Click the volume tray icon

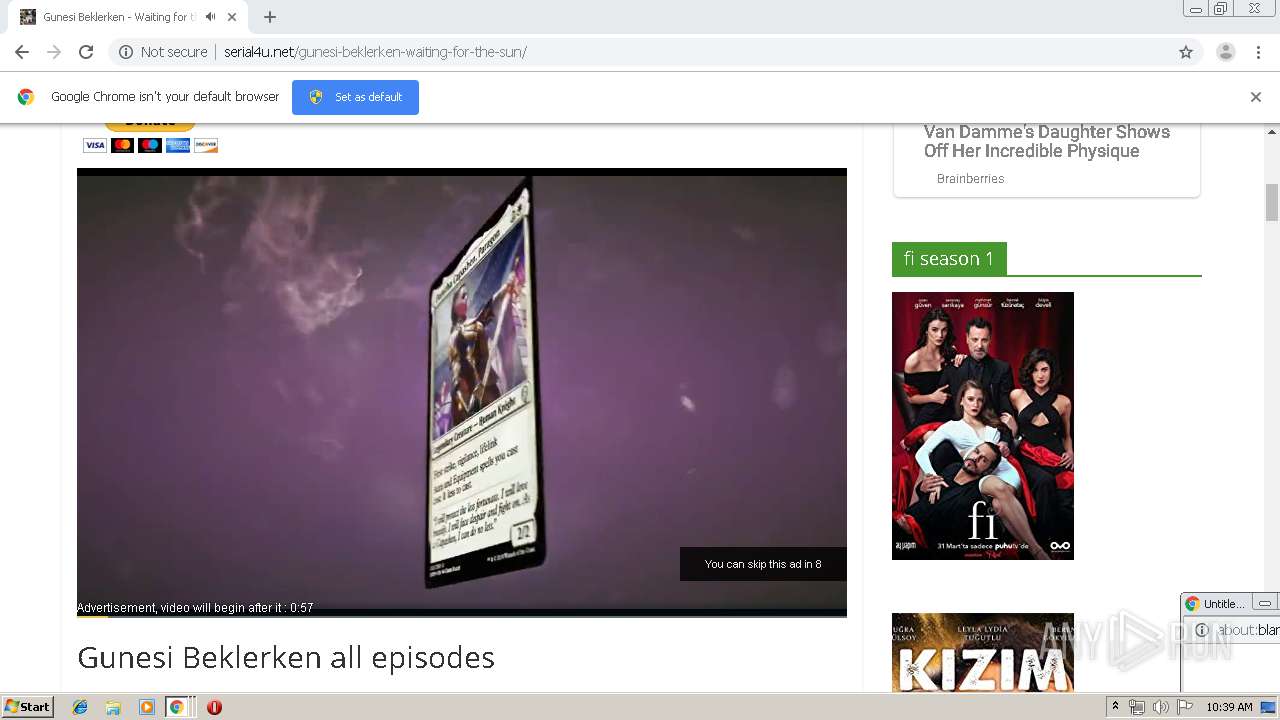point(1161,707)
